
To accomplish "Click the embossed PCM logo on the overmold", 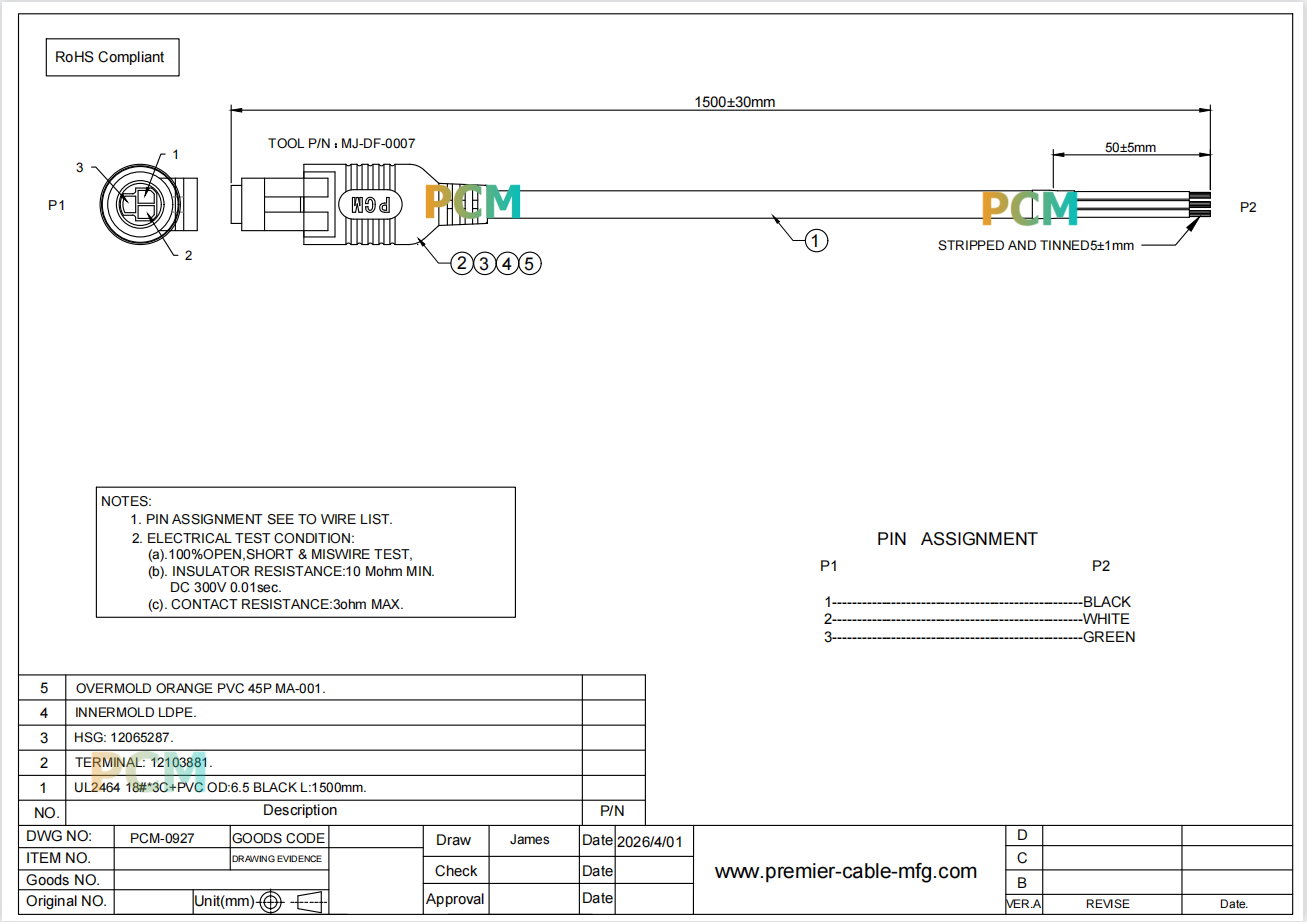I will (371, 205).
